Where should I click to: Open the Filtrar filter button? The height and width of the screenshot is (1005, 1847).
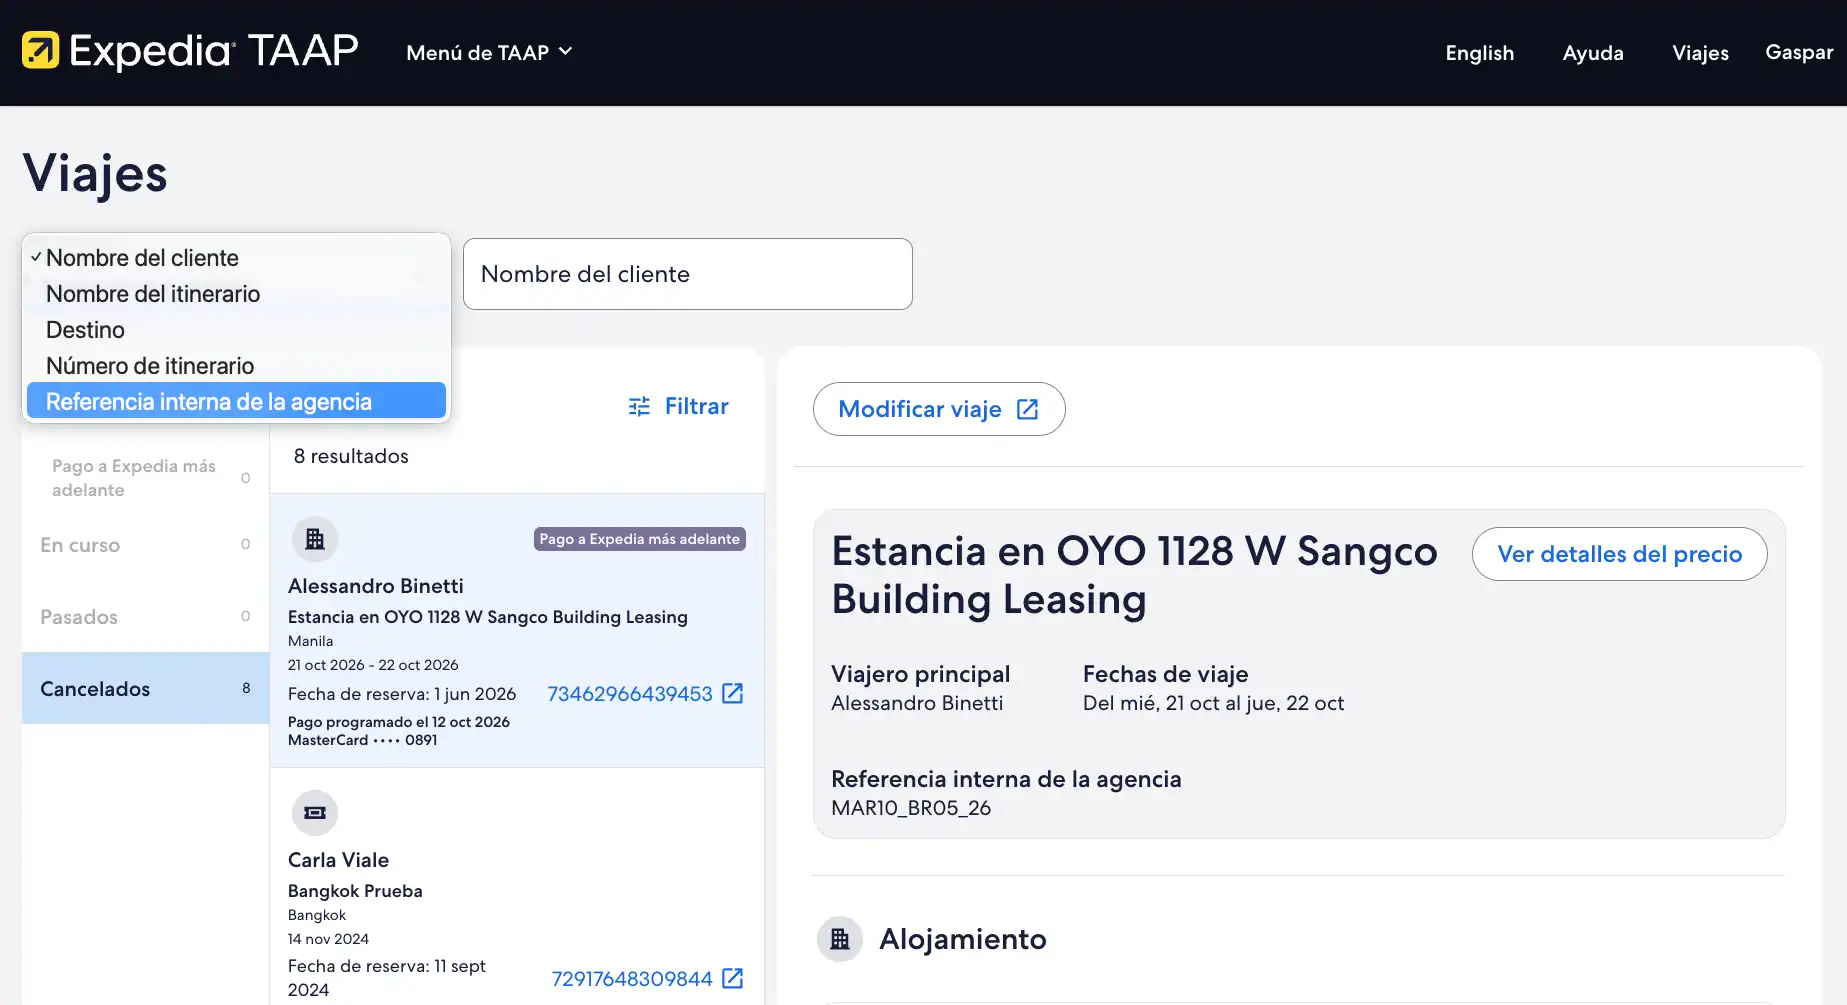pos(678,406)
